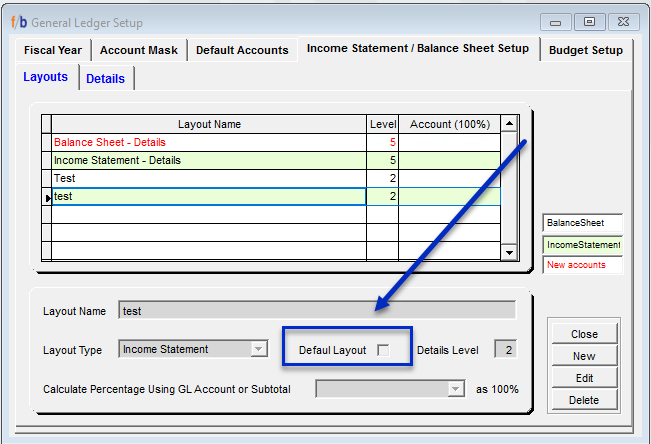This screenshot has width=651, height=444.
Task: Open the Budget Setup tab
Action: 587,50
